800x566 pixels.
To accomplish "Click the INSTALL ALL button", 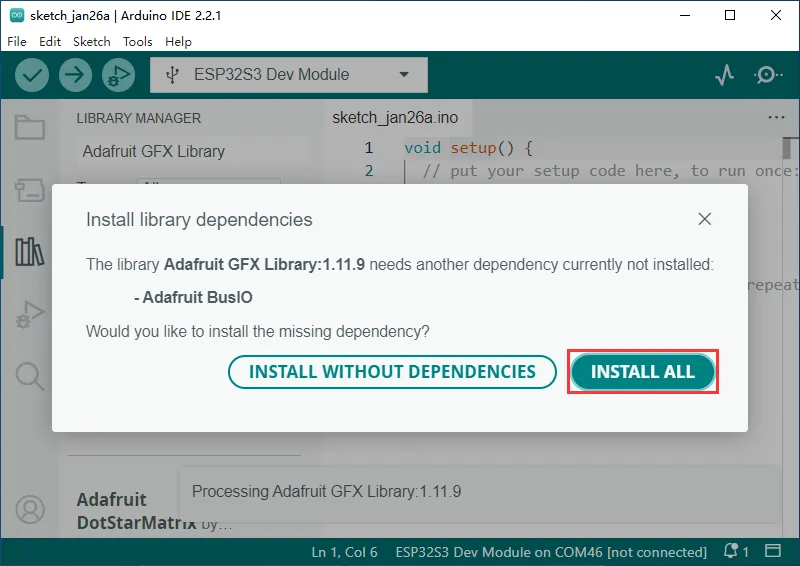I will 643,372.
